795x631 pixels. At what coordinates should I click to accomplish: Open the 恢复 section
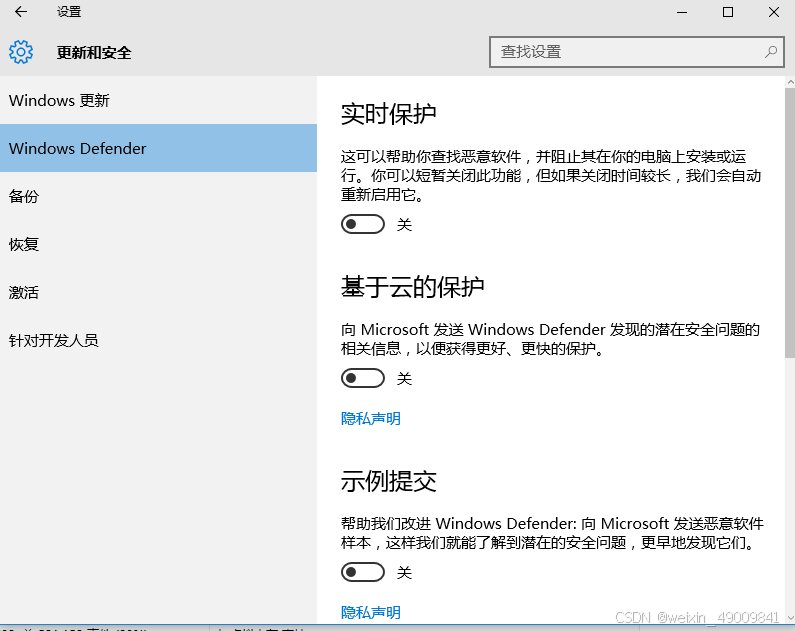(x=158, y=244)
